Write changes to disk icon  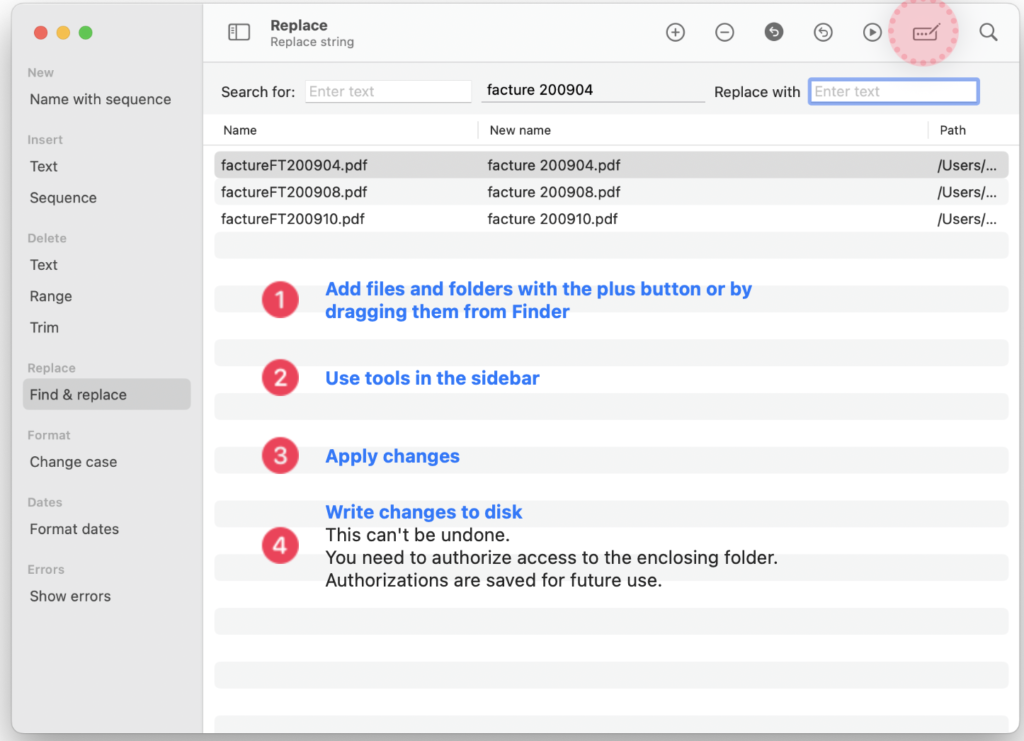tap(925, 32)
